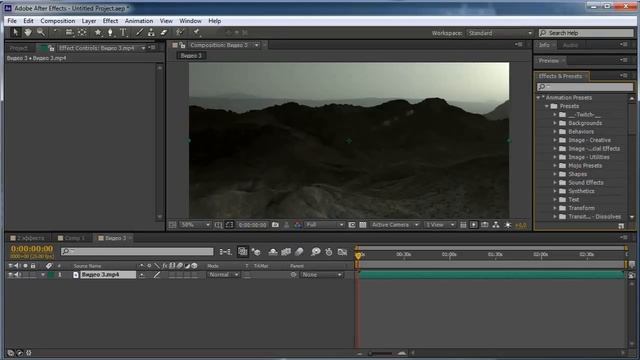The width and height of the screenshot is (640, 360).
Task: Toggle Frame Blending for the composition
Action: click(x=286, y=252)
